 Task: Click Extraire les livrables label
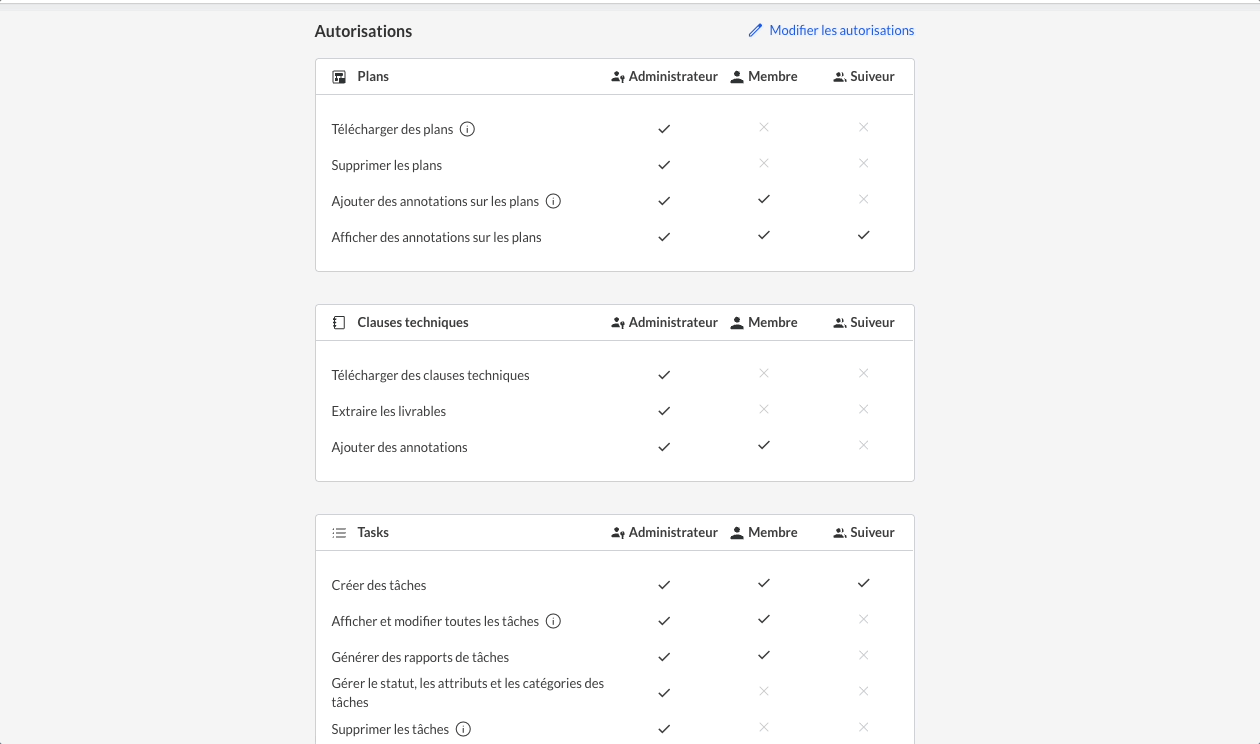[389, 412]
